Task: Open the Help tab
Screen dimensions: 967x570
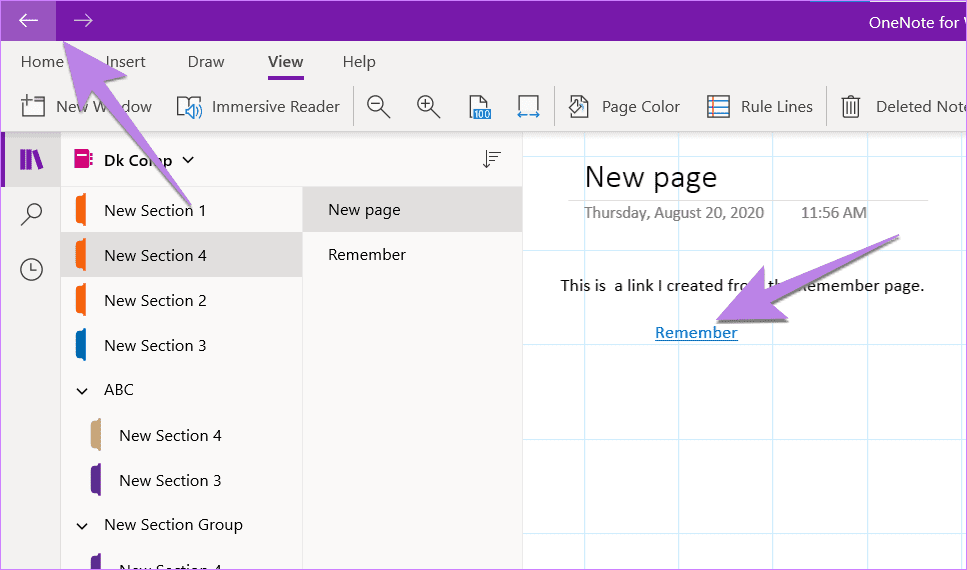Action: tap(359, 62)
